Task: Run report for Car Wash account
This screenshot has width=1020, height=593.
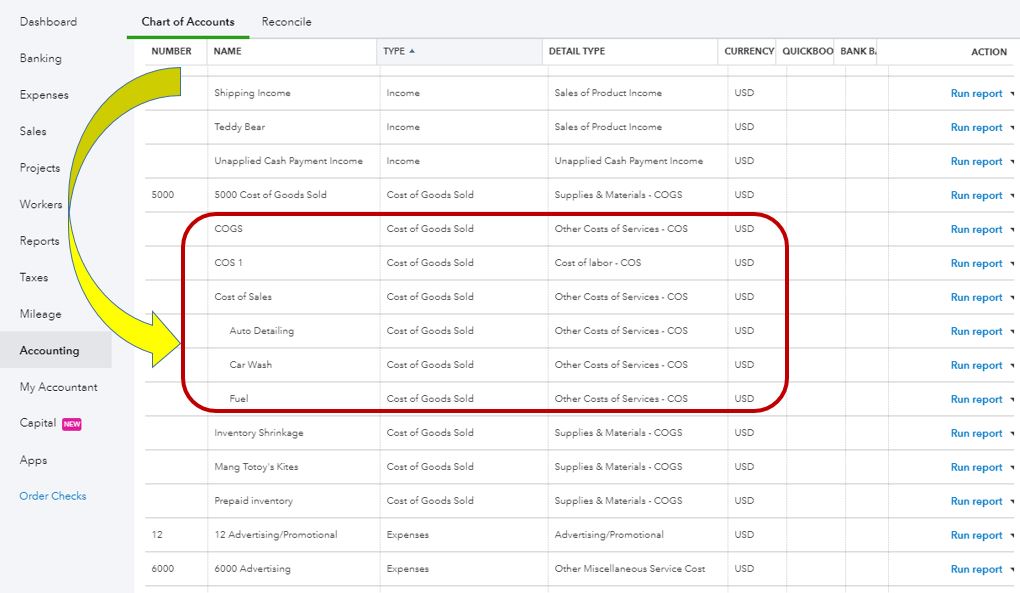Action: coord(976,365)
